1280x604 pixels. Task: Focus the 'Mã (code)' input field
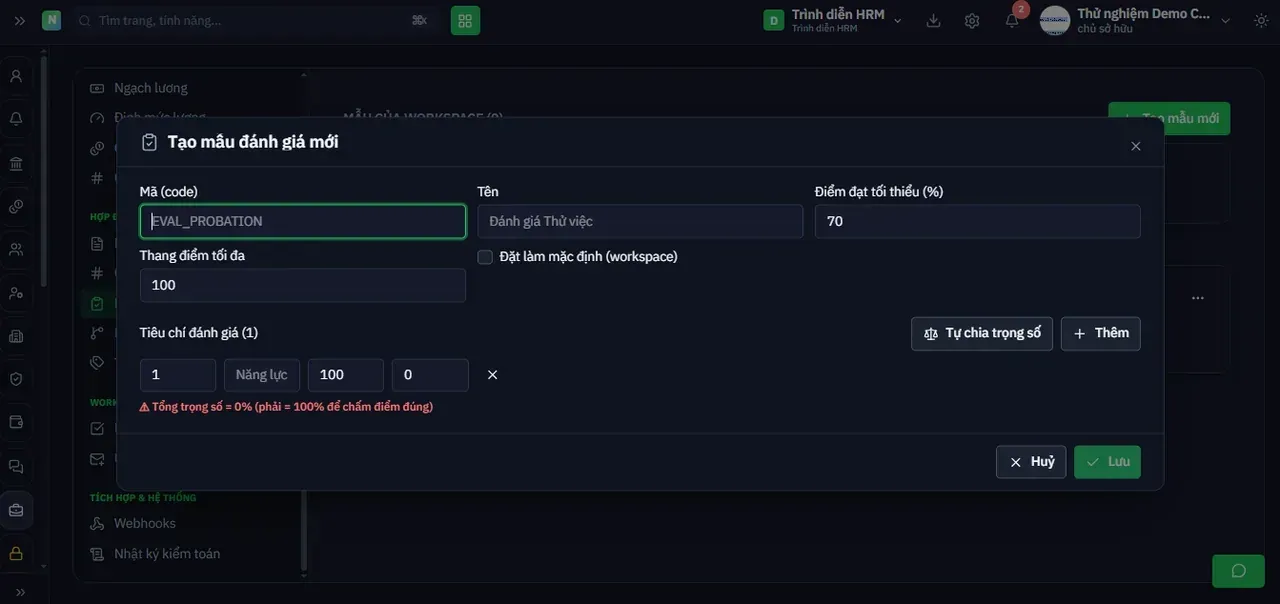pyautogui.click(x=303, y=222)
